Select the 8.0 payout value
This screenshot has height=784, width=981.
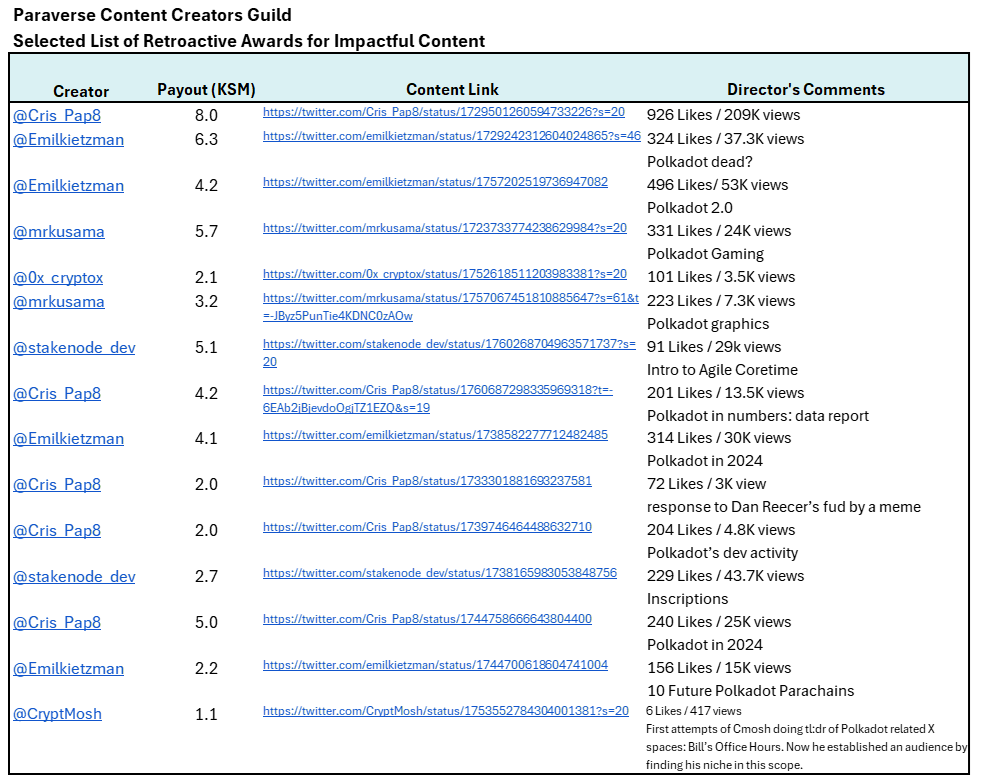(206, 116)
